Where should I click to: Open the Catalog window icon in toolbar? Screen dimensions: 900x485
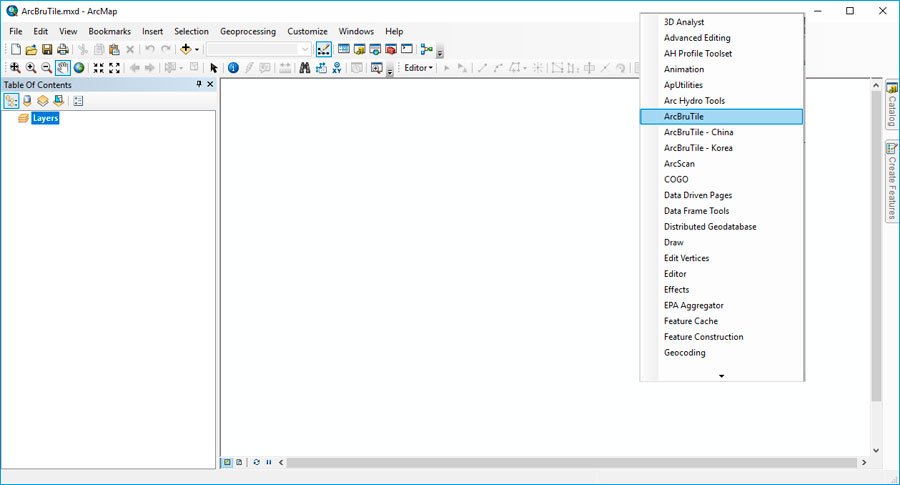359,49
